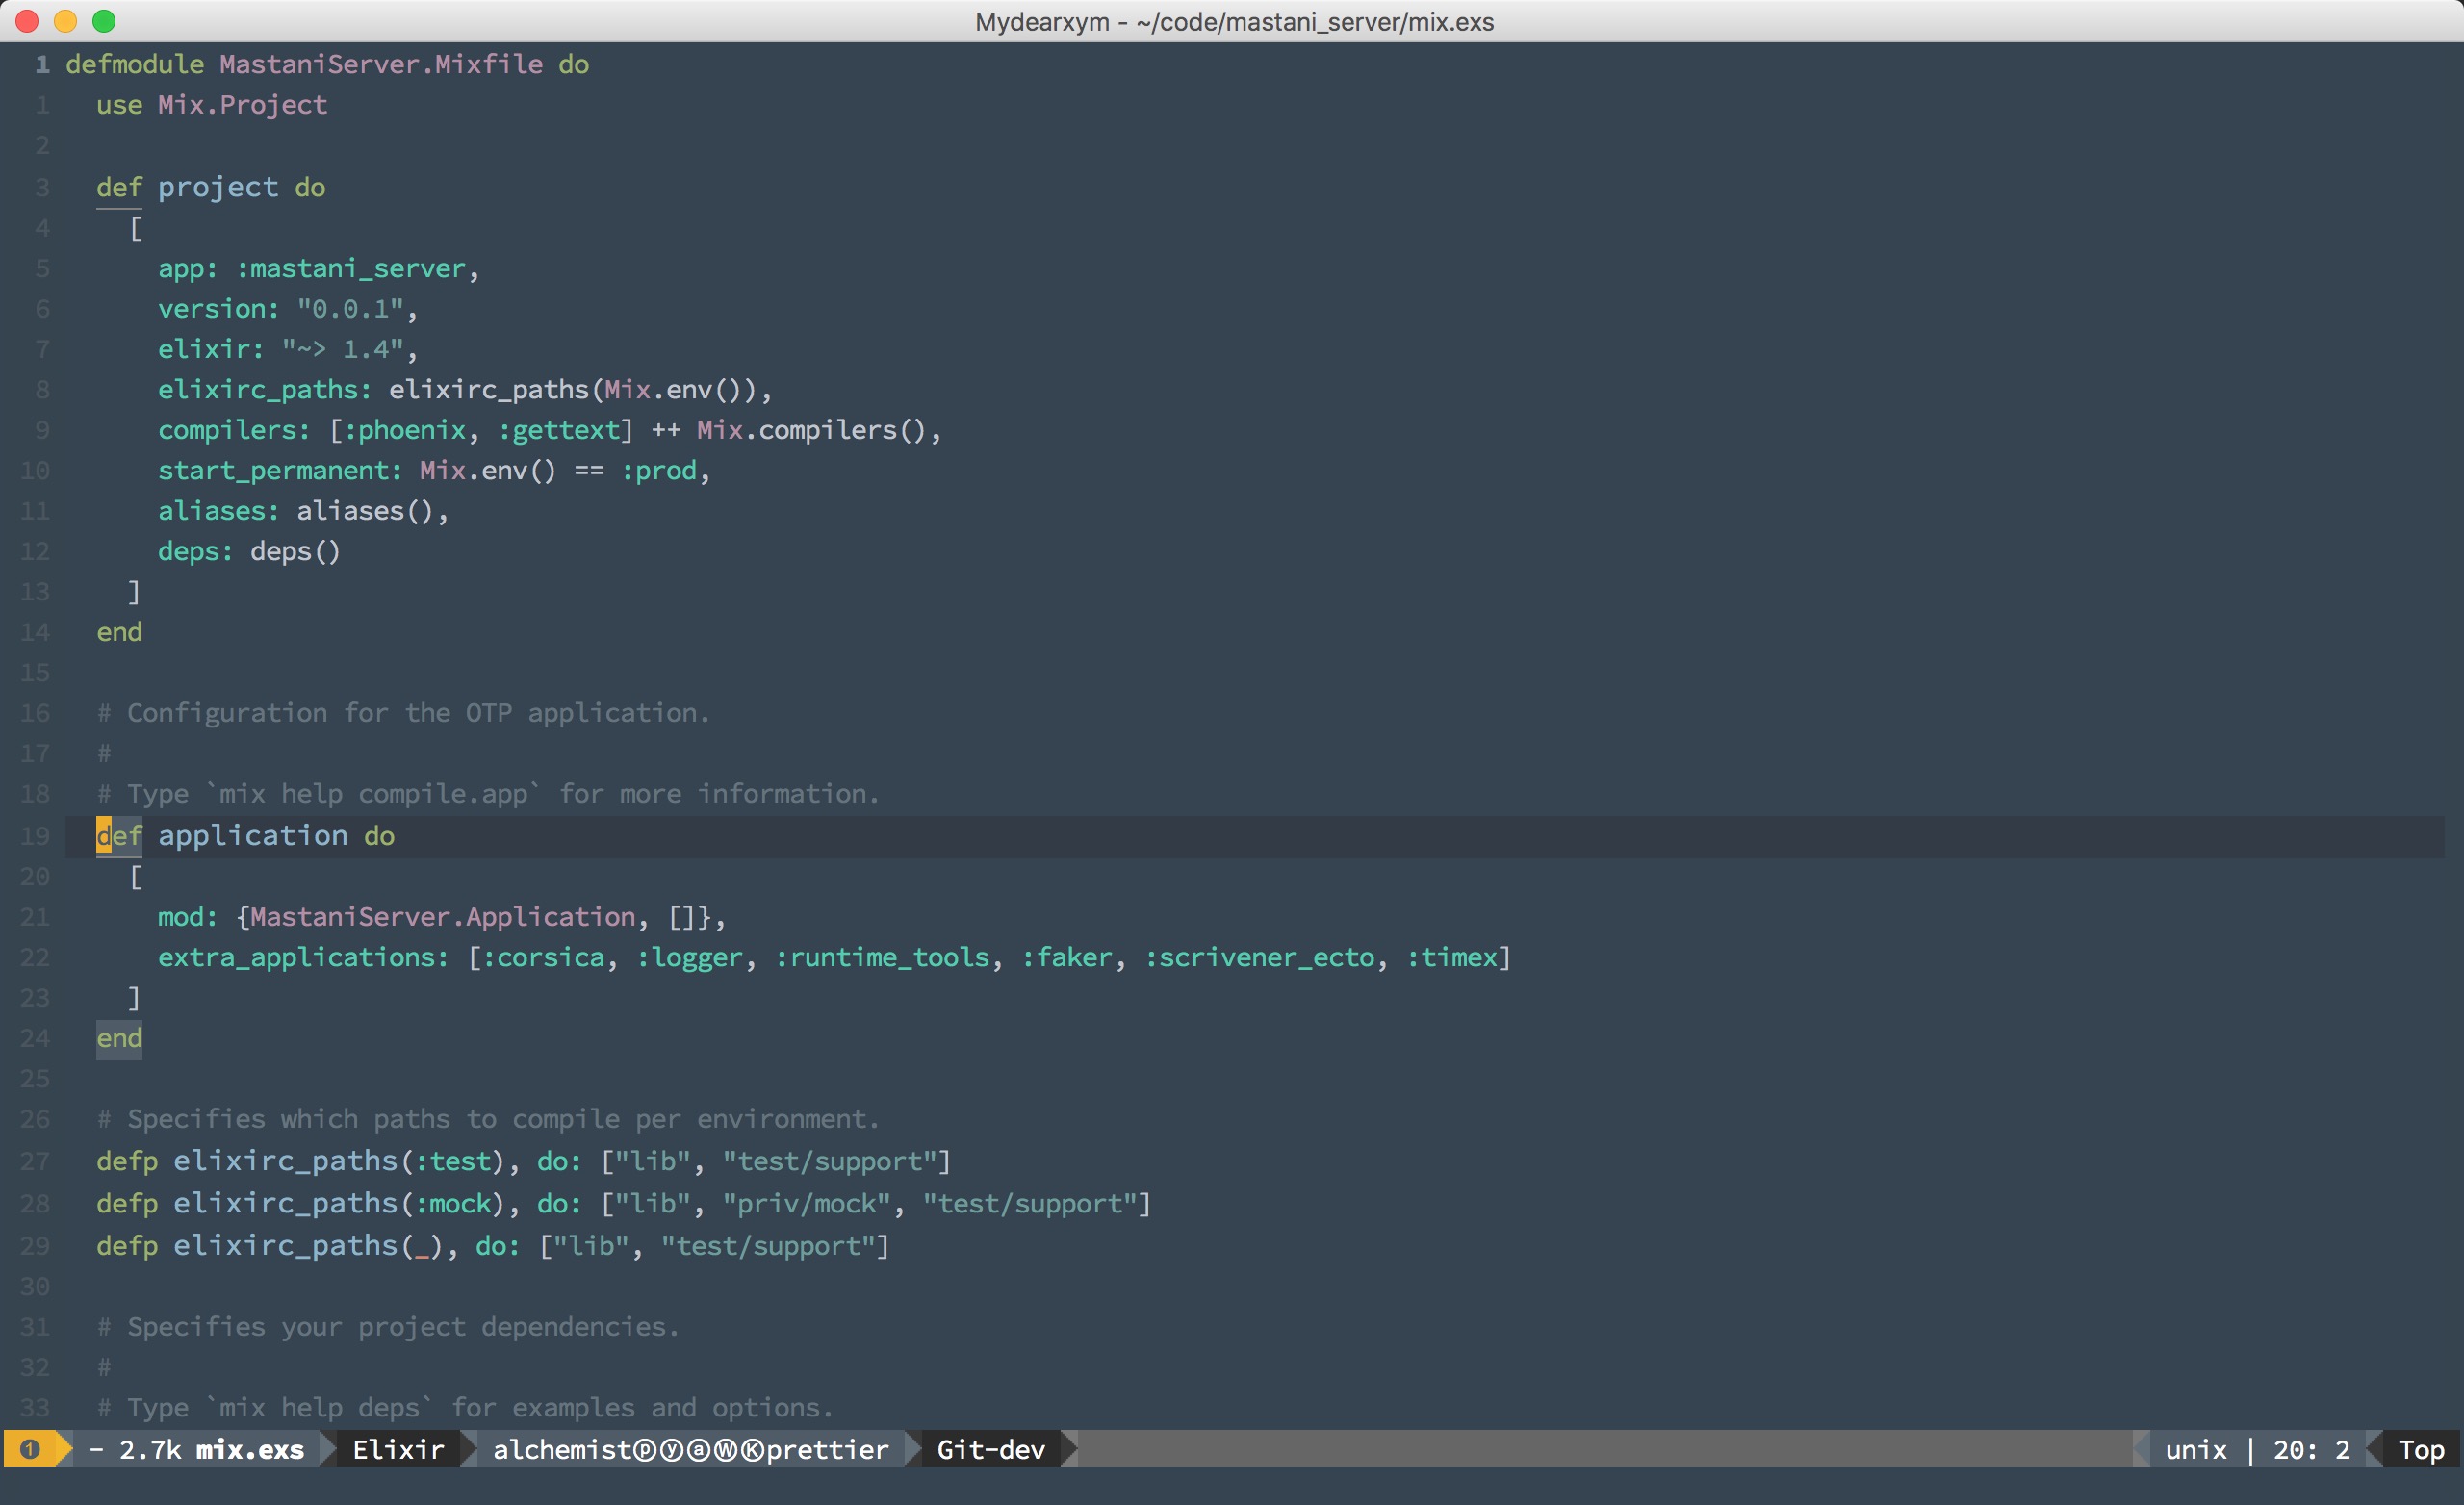Click the unix line-ending indicator

tap(2195, 1450)
